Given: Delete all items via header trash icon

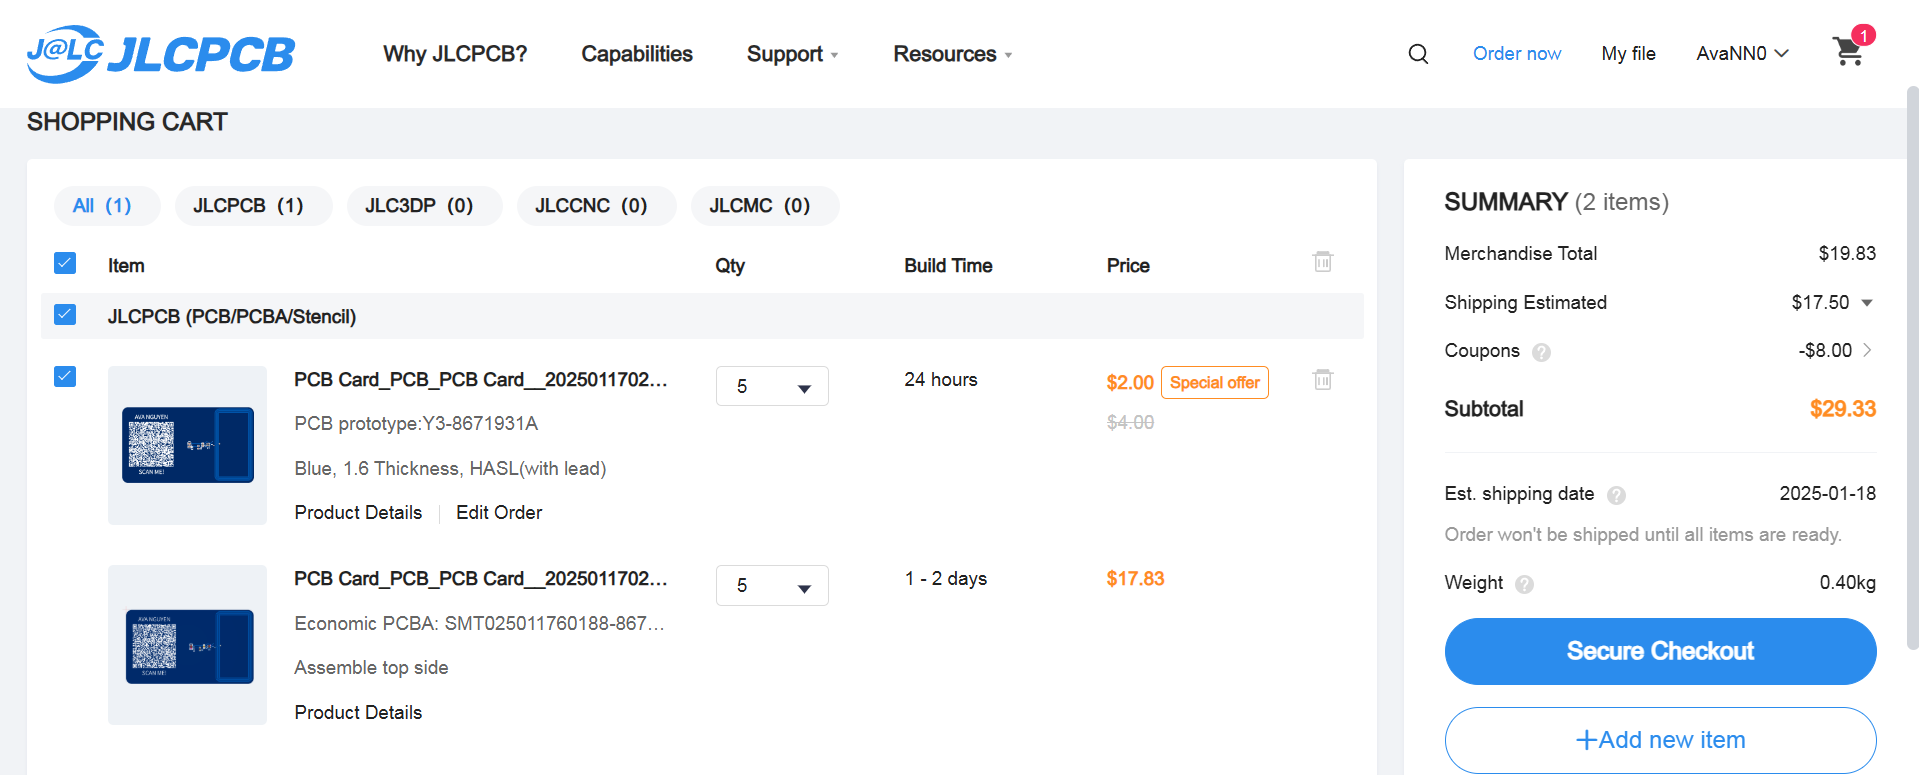Looking at the screenshot, I should pos(1323,262).
